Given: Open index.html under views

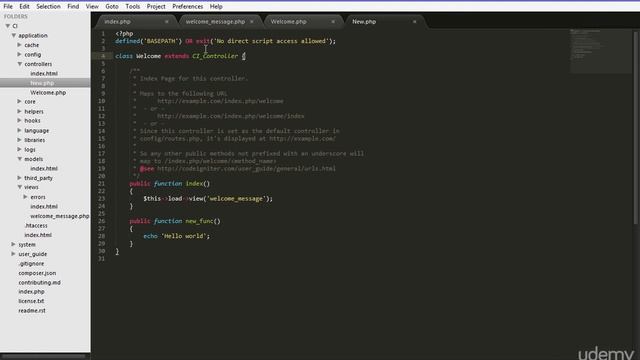Looking at the screenshot, I should 44,207.
